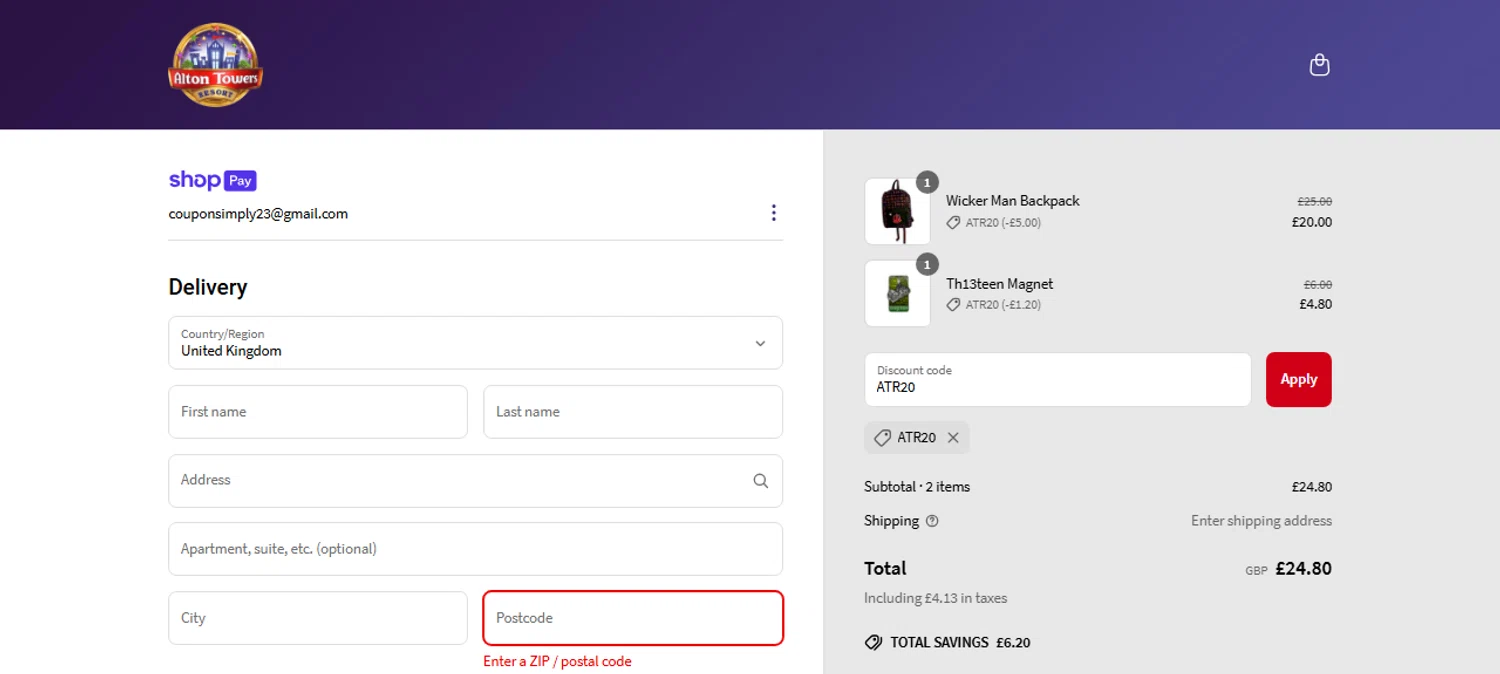
Task: Click the total savings tag icon
Action: (x=873, y=643)
